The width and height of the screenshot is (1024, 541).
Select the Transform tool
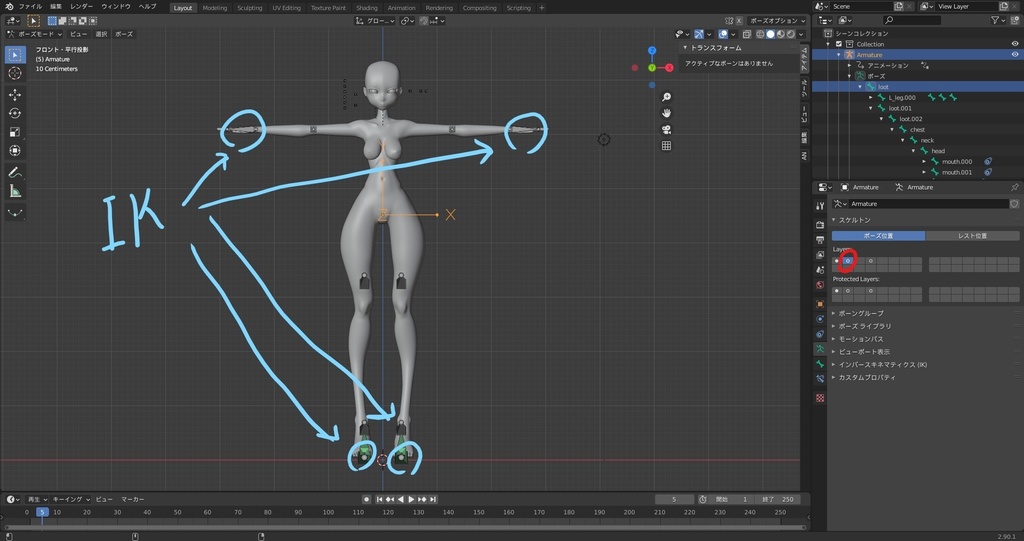pos(14,150)
